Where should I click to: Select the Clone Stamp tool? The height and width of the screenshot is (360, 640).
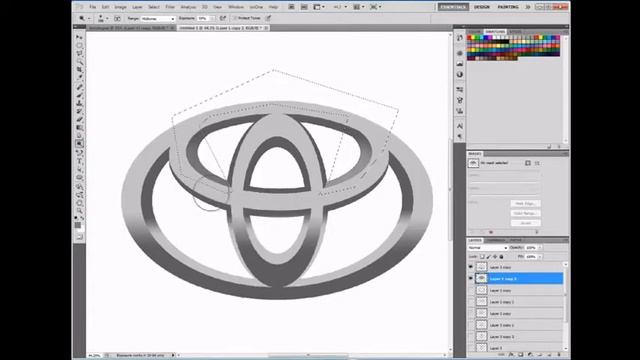[x=79, y=103]
